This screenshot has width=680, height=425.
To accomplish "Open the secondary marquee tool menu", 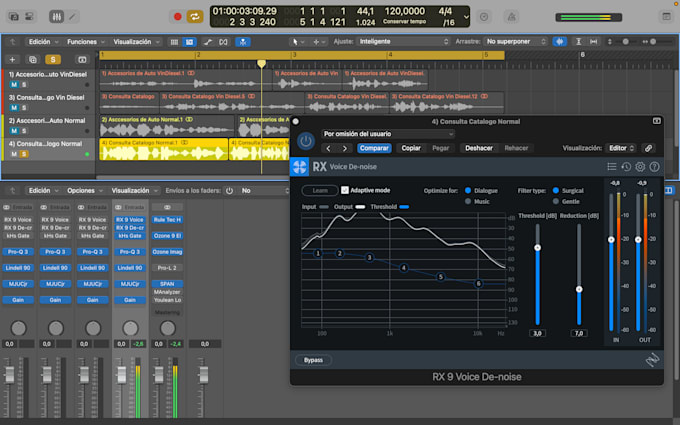I will pos(318,42).
